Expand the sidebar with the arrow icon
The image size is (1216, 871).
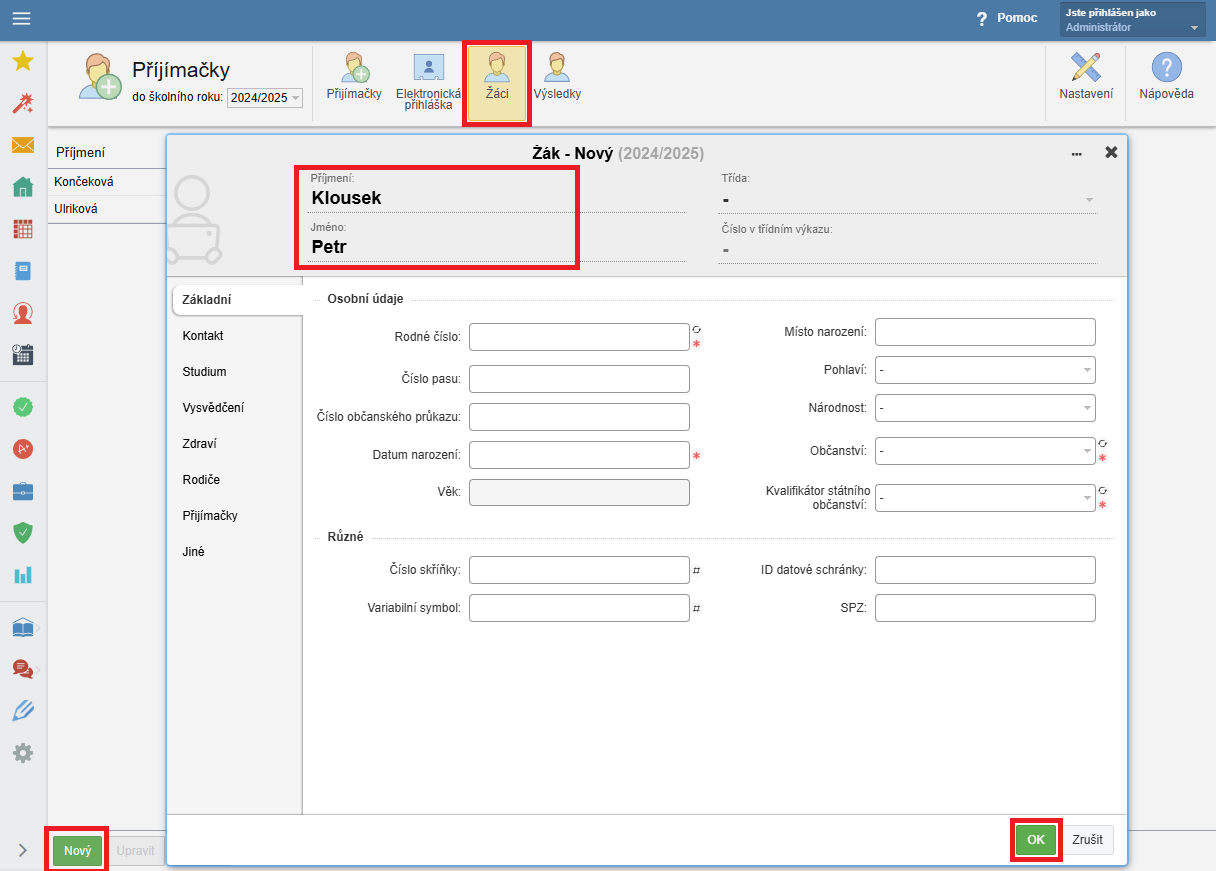coord(23,850)
